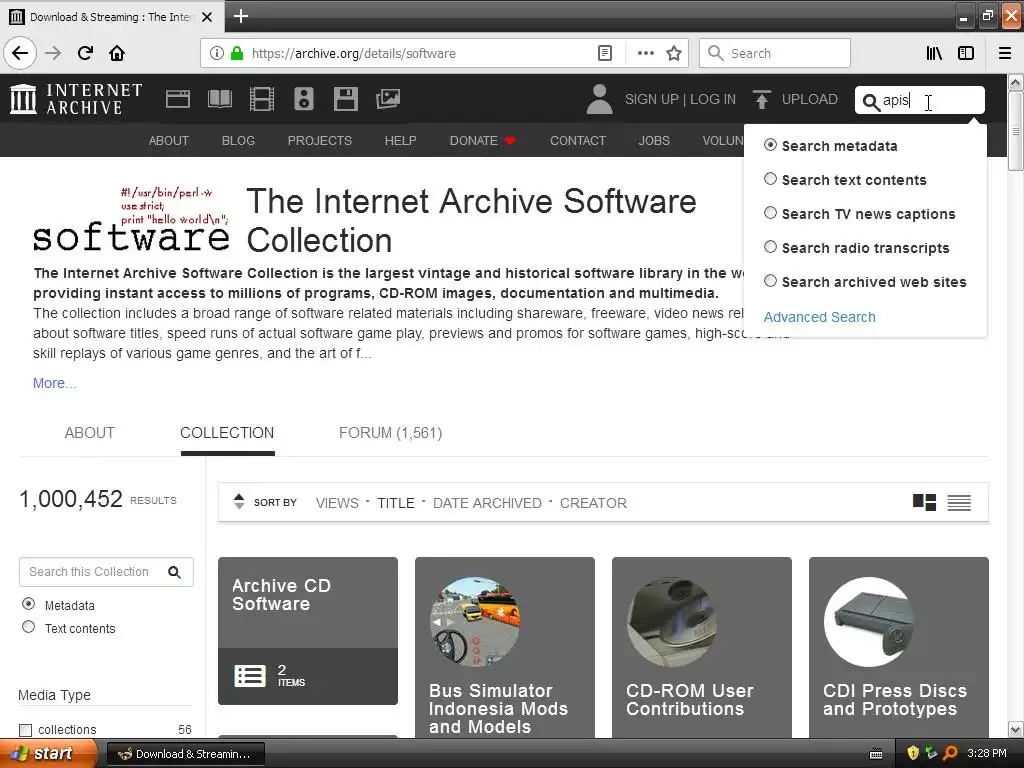The height and width of the screenshot is (768, 1024).
Task: Open the CONTACT nav item
Action: tap(578, 140)
